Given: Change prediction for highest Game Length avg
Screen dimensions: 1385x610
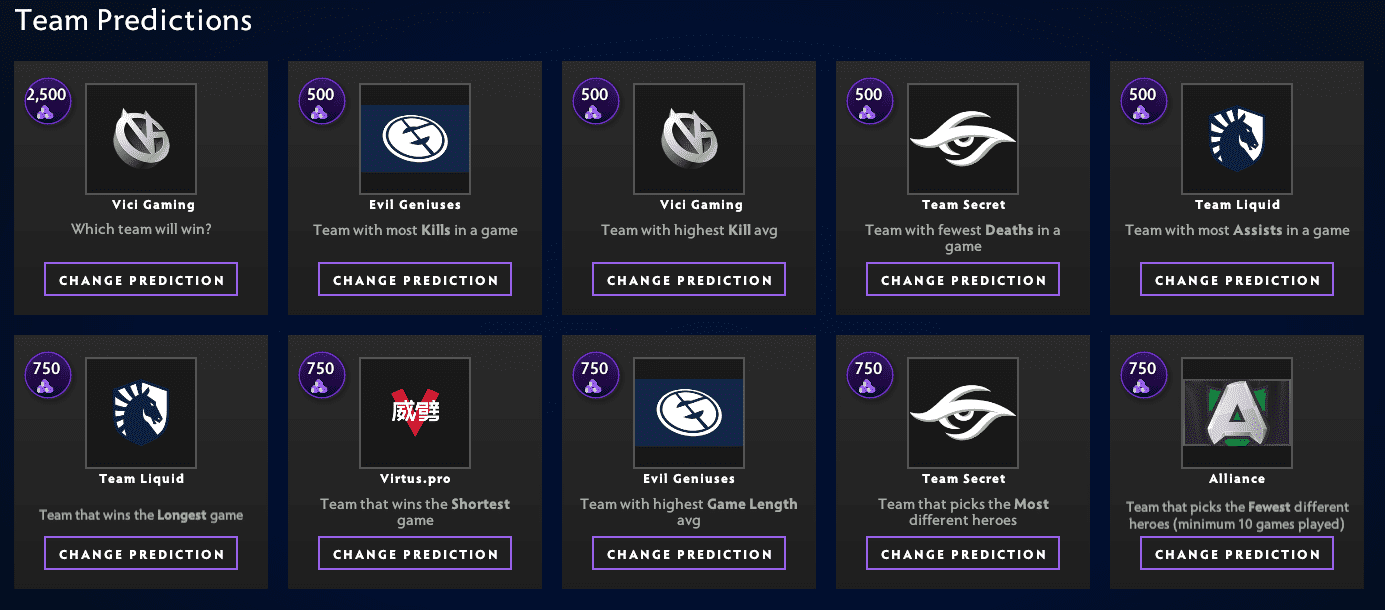Looking at the screenshot, I should click(689, 554).
